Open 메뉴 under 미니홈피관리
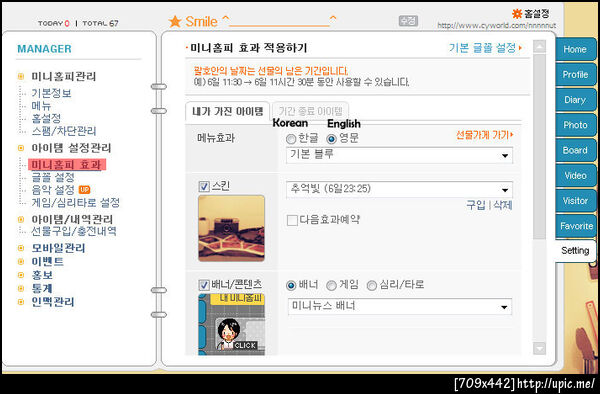This screenshot has height=394, width=600. click(41, 106)
